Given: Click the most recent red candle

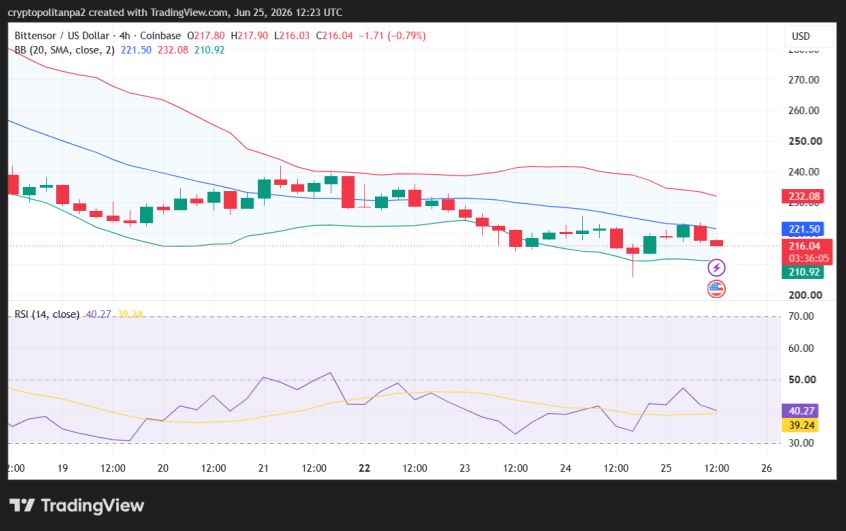Looking at the screenshot, I should (x=717, y=243).
